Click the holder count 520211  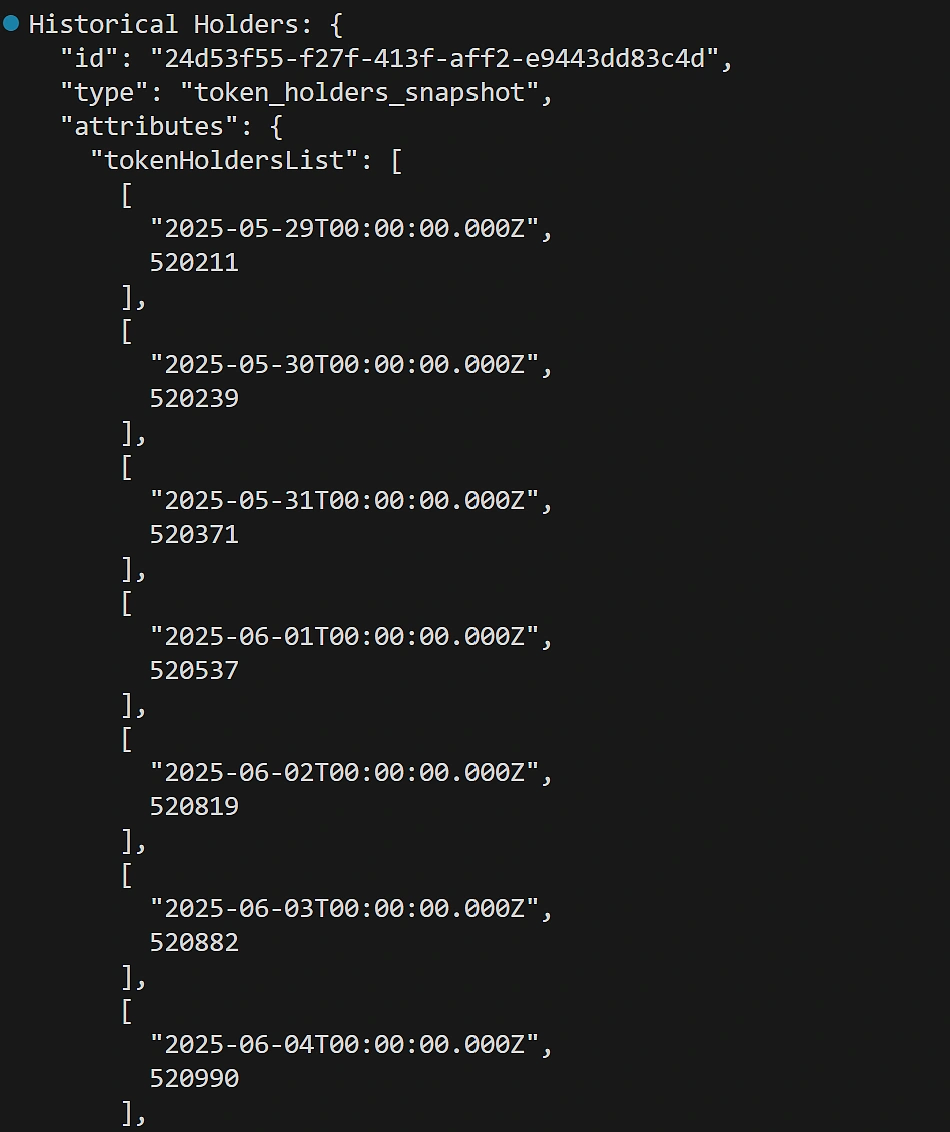pos(194,262)
